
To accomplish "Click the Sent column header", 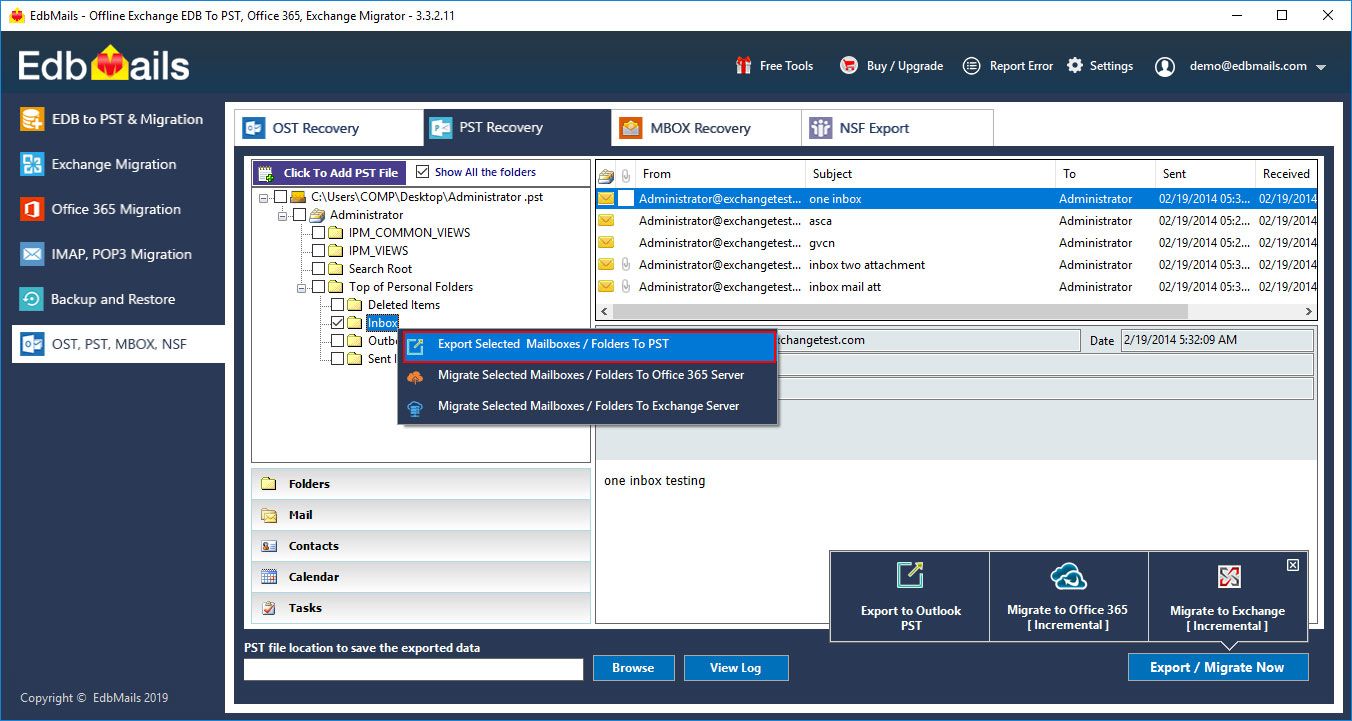I will [1205, 174].
